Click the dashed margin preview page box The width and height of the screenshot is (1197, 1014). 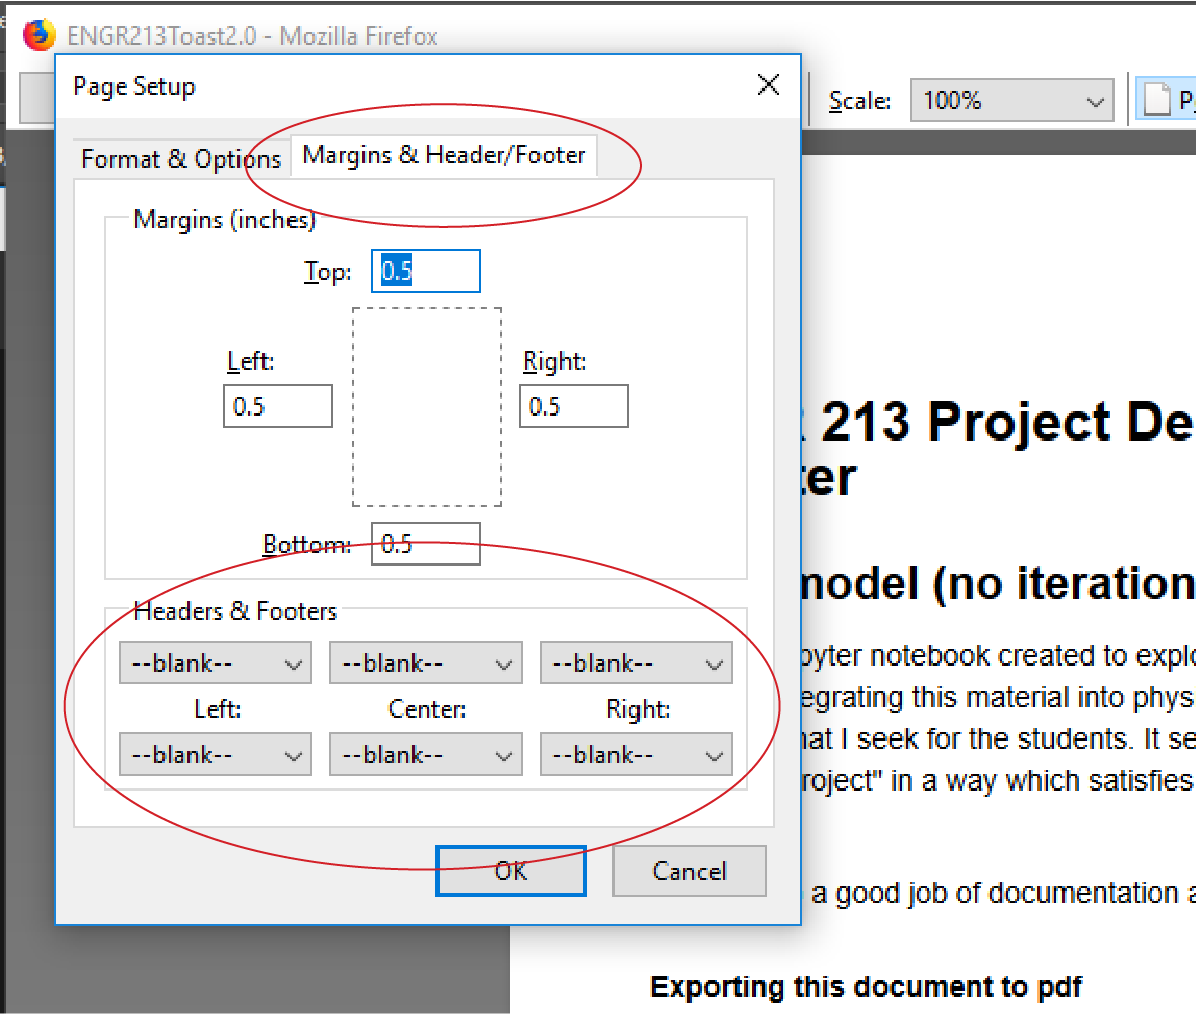tap(427, 407)
